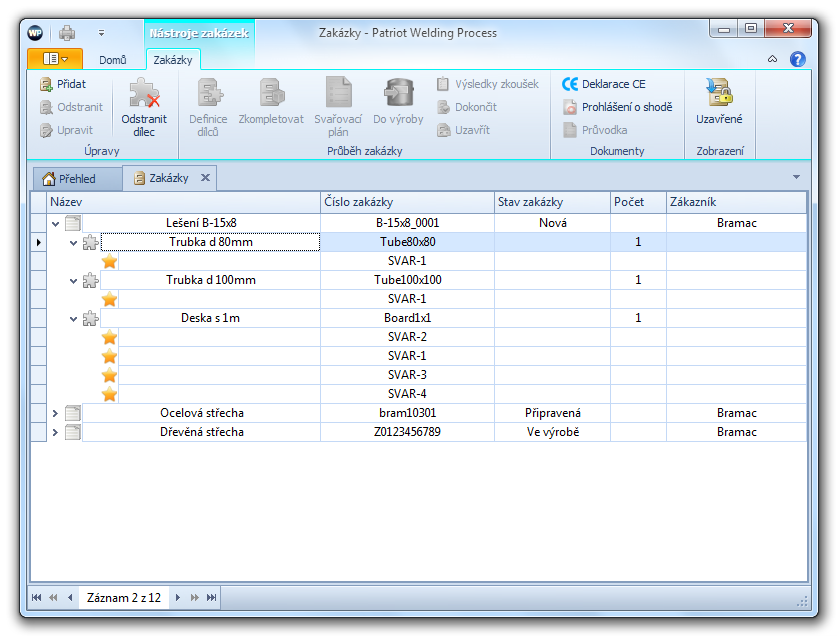Select the Tube80x80 order number cell
This screenshot has width=838, height=636.
click(x=407, y=242)
